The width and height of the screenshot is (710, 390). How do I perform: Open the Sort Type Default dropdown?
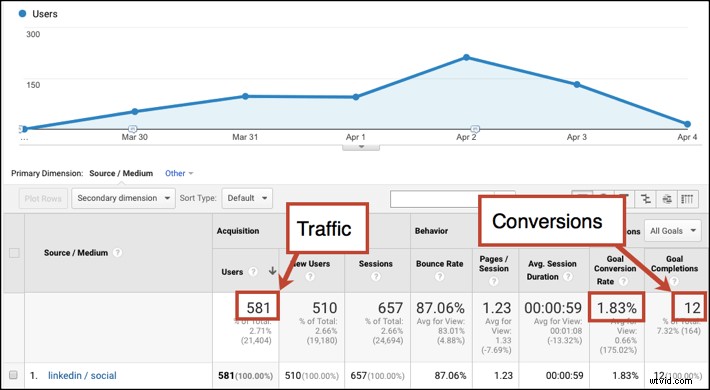click(247, 198)
